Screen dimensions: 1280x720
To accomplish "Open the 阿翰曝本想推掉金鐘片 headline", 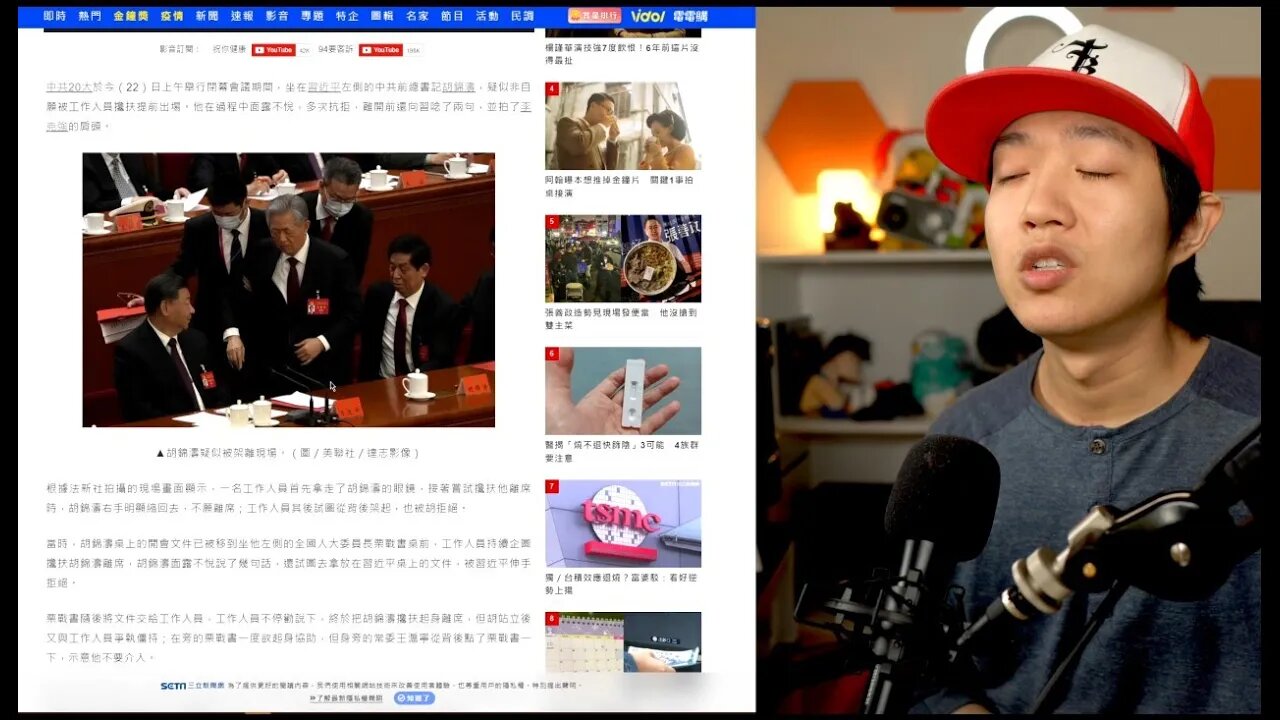I will pyautogui.click(x=619, y=186).
